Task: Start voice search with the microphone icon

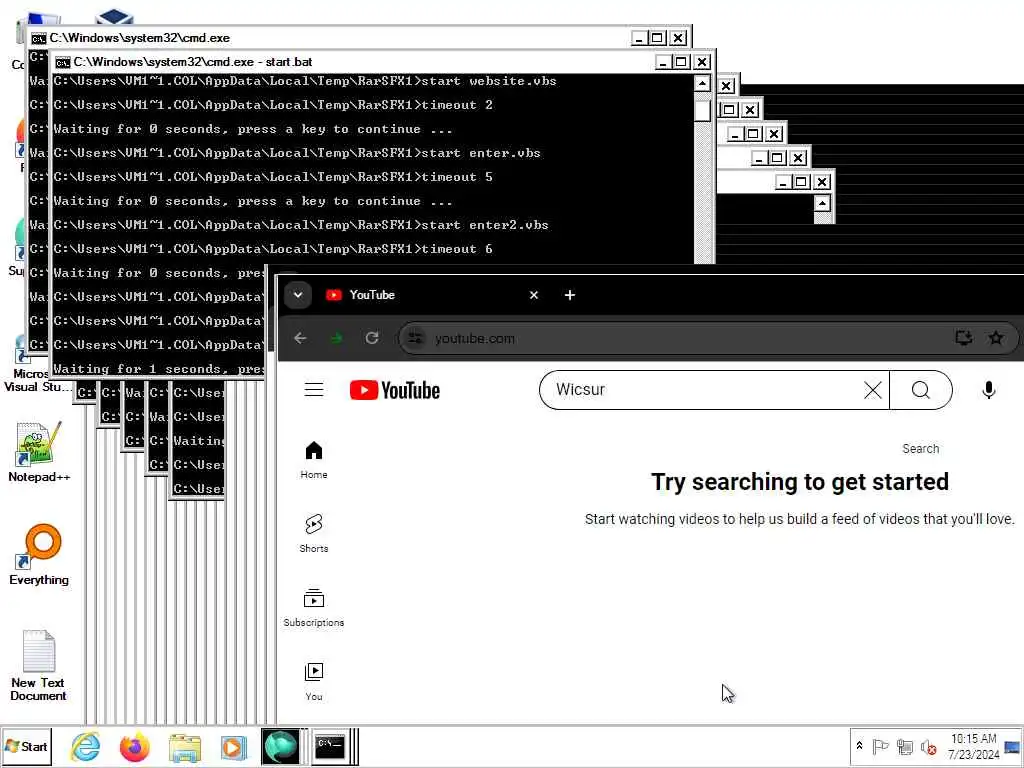Action: (x=989, y=390)
